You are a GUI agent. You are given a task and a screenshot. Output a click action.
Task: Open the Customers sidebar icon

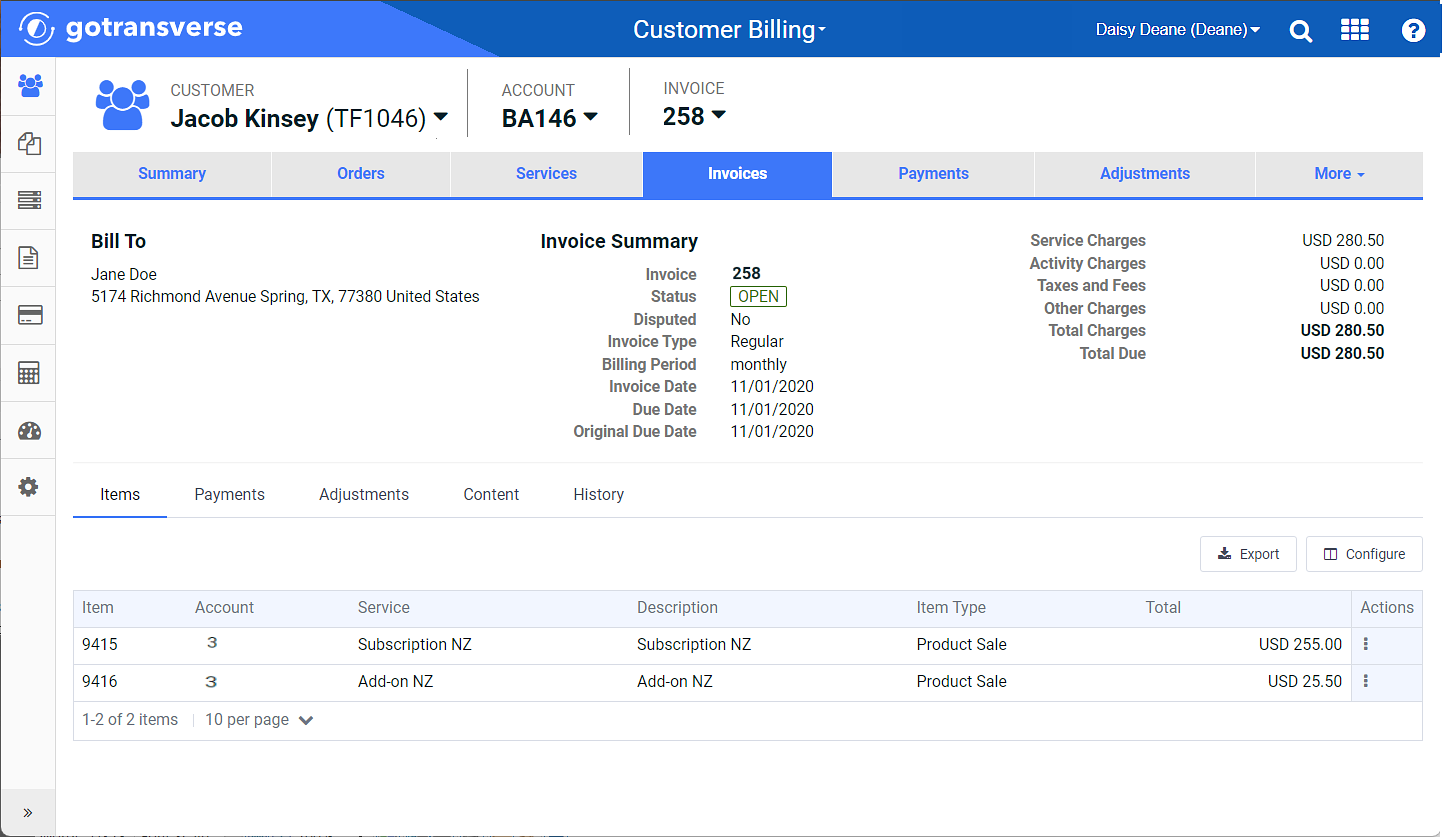pos(30,85)
